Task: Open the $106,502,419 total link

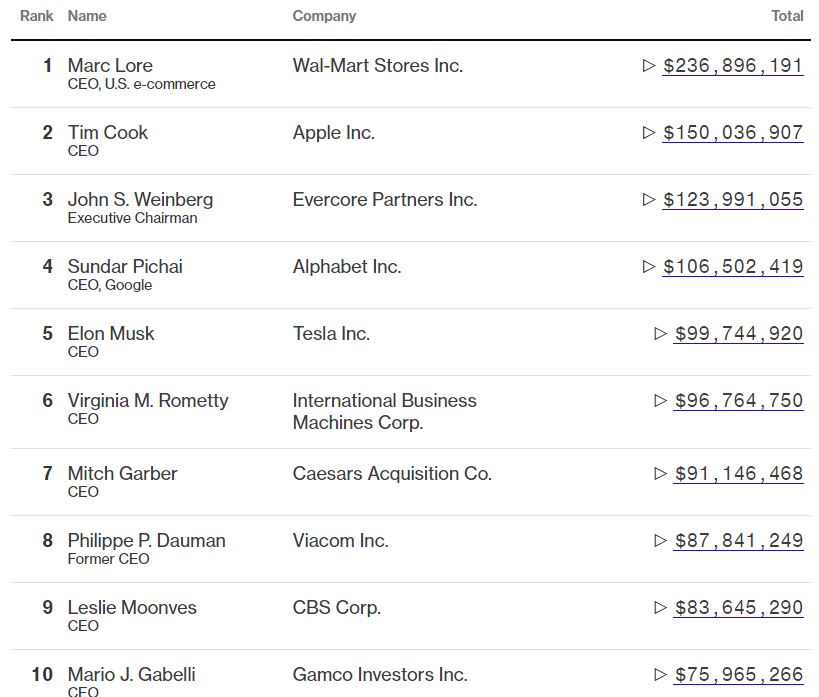Action: click(733, 266)
